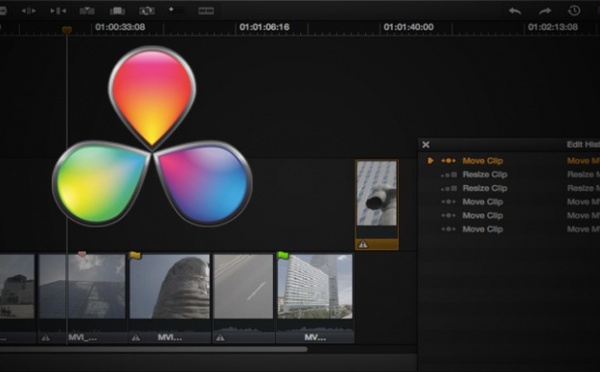Click the orange current-state arrow in Edit History
The image size is (600, 372).
430,161
